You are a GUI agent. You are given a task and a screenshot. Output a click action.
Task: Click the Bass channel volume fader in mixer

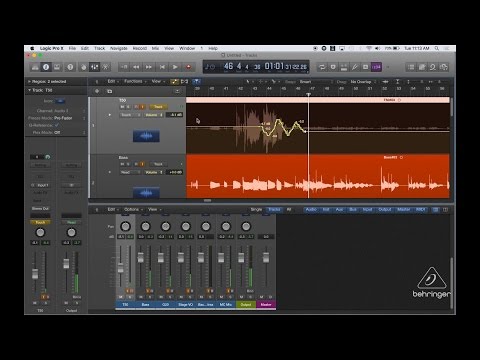[141, 257]
